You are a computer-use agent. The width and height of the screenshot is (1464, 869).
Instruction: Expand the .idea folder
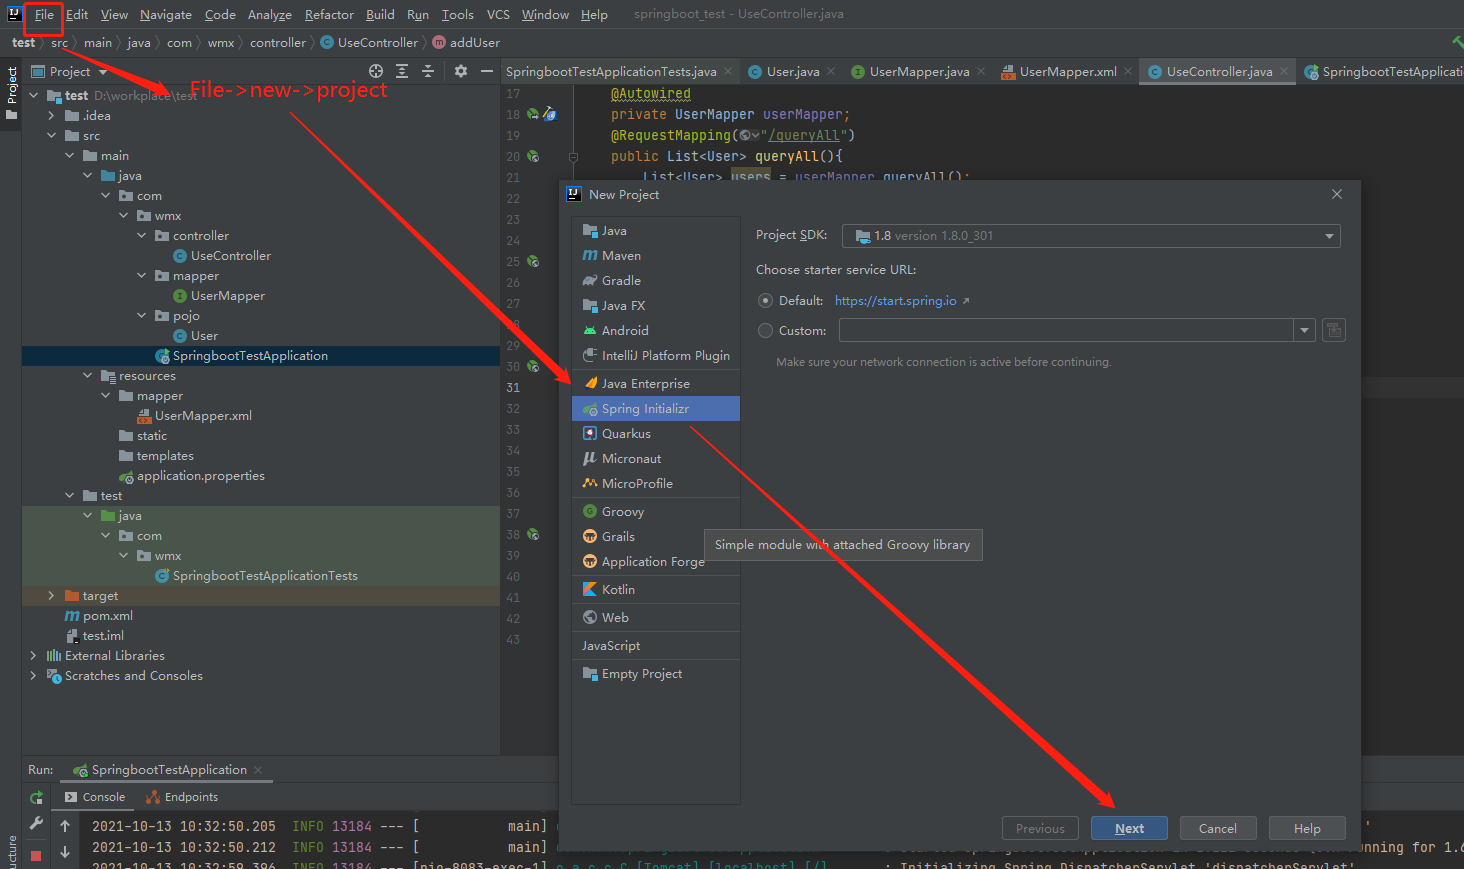[51, 116]
